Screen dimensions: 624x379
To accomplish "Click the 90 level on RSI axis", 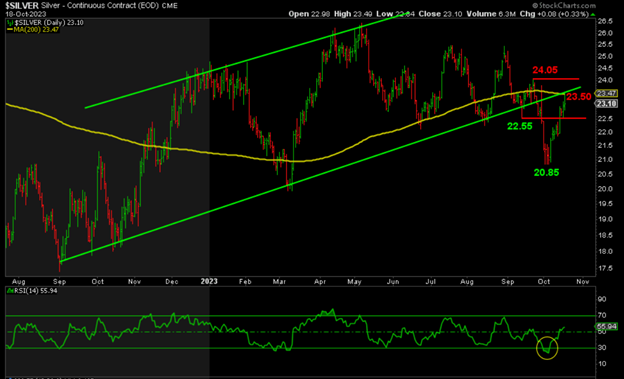I will pyautogui.click(x=601, y=299).
